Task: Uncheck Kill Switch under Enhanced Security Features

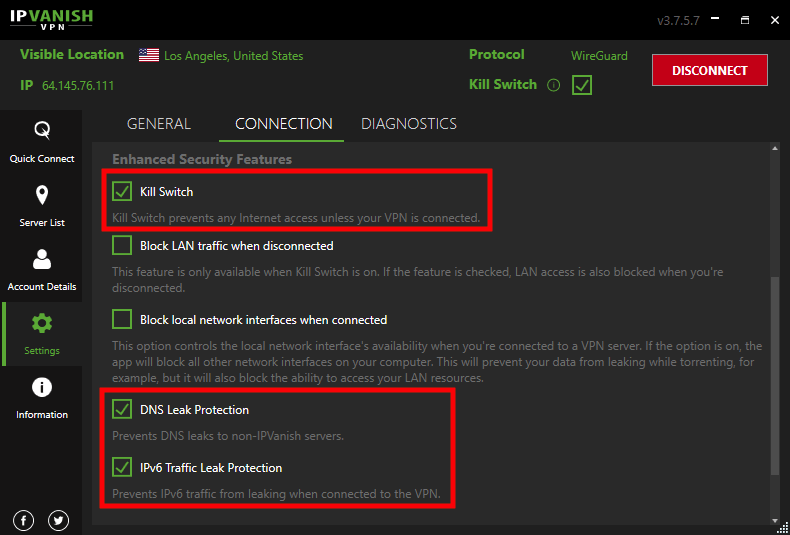Action: (122, 191)
